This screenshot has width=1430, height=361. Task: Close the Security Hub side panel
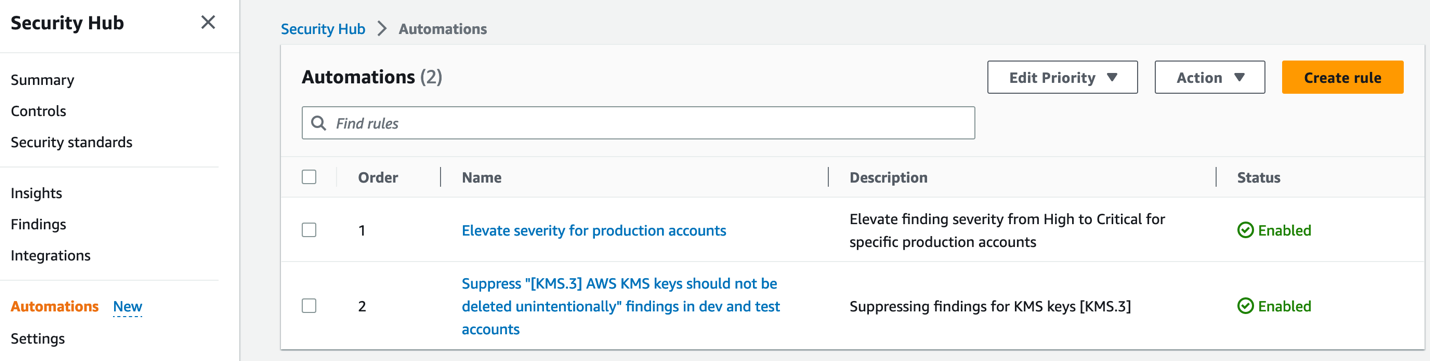coord(208,22)
